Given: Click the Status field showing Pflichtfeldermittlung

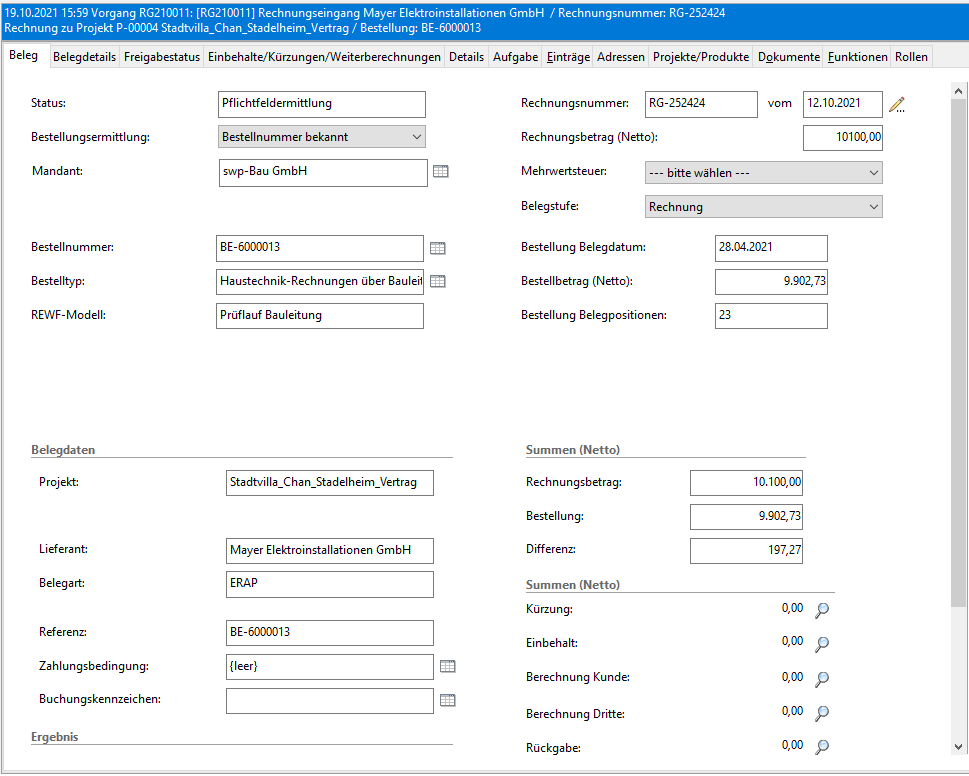Looking at the screenshot, I should [322, 104].
